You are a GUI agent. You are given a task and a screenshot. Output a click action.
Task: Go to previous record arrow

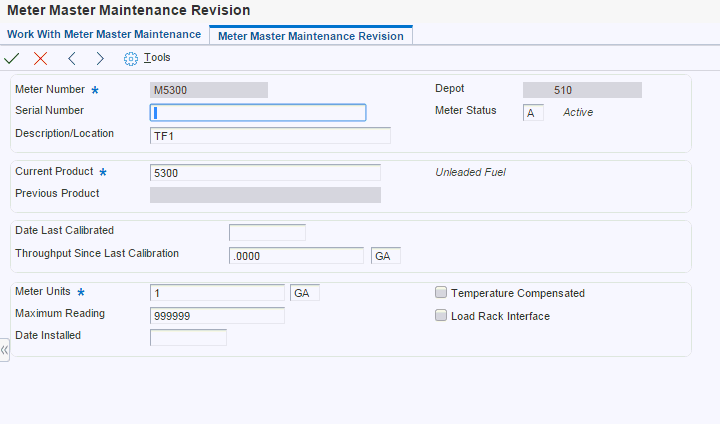[x=72, y=59]
